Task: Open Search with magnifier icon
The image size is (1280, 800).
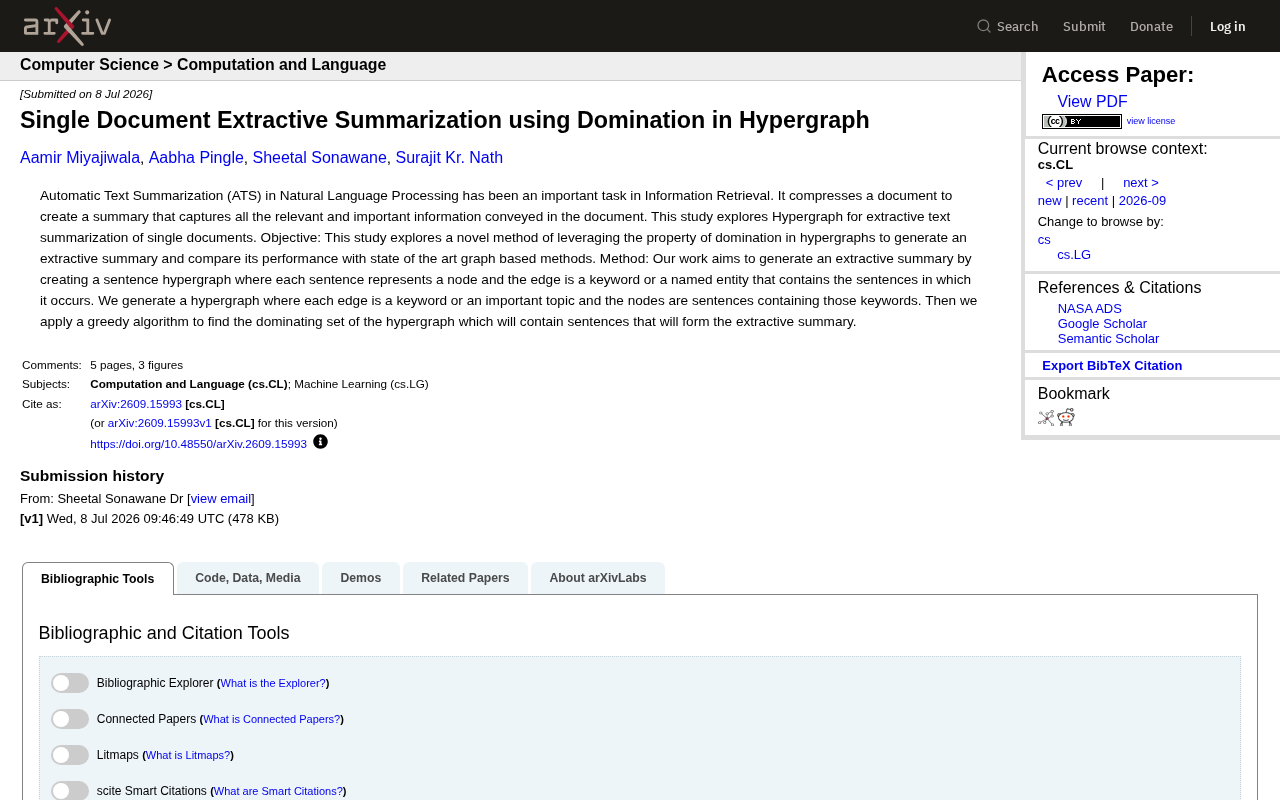Action: [x=1008, y=26]
